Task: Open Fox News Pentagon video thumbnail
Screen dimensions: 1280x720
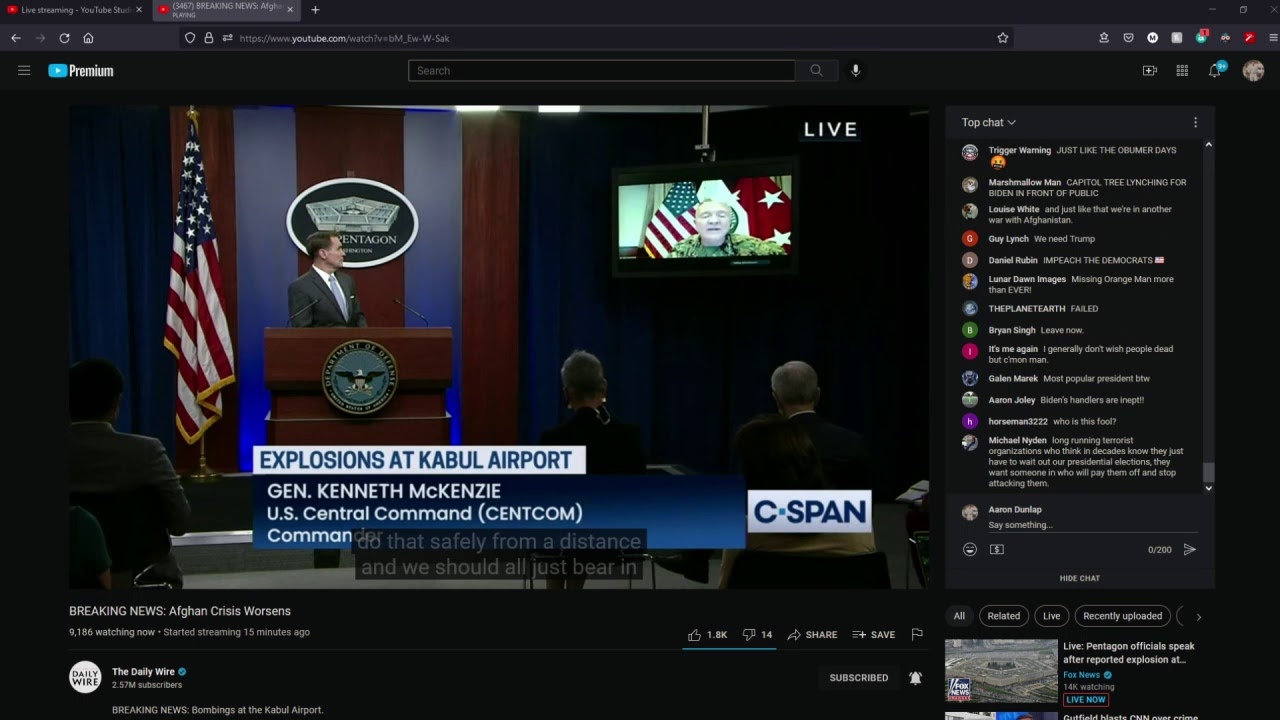Action: pos(1001,671)
